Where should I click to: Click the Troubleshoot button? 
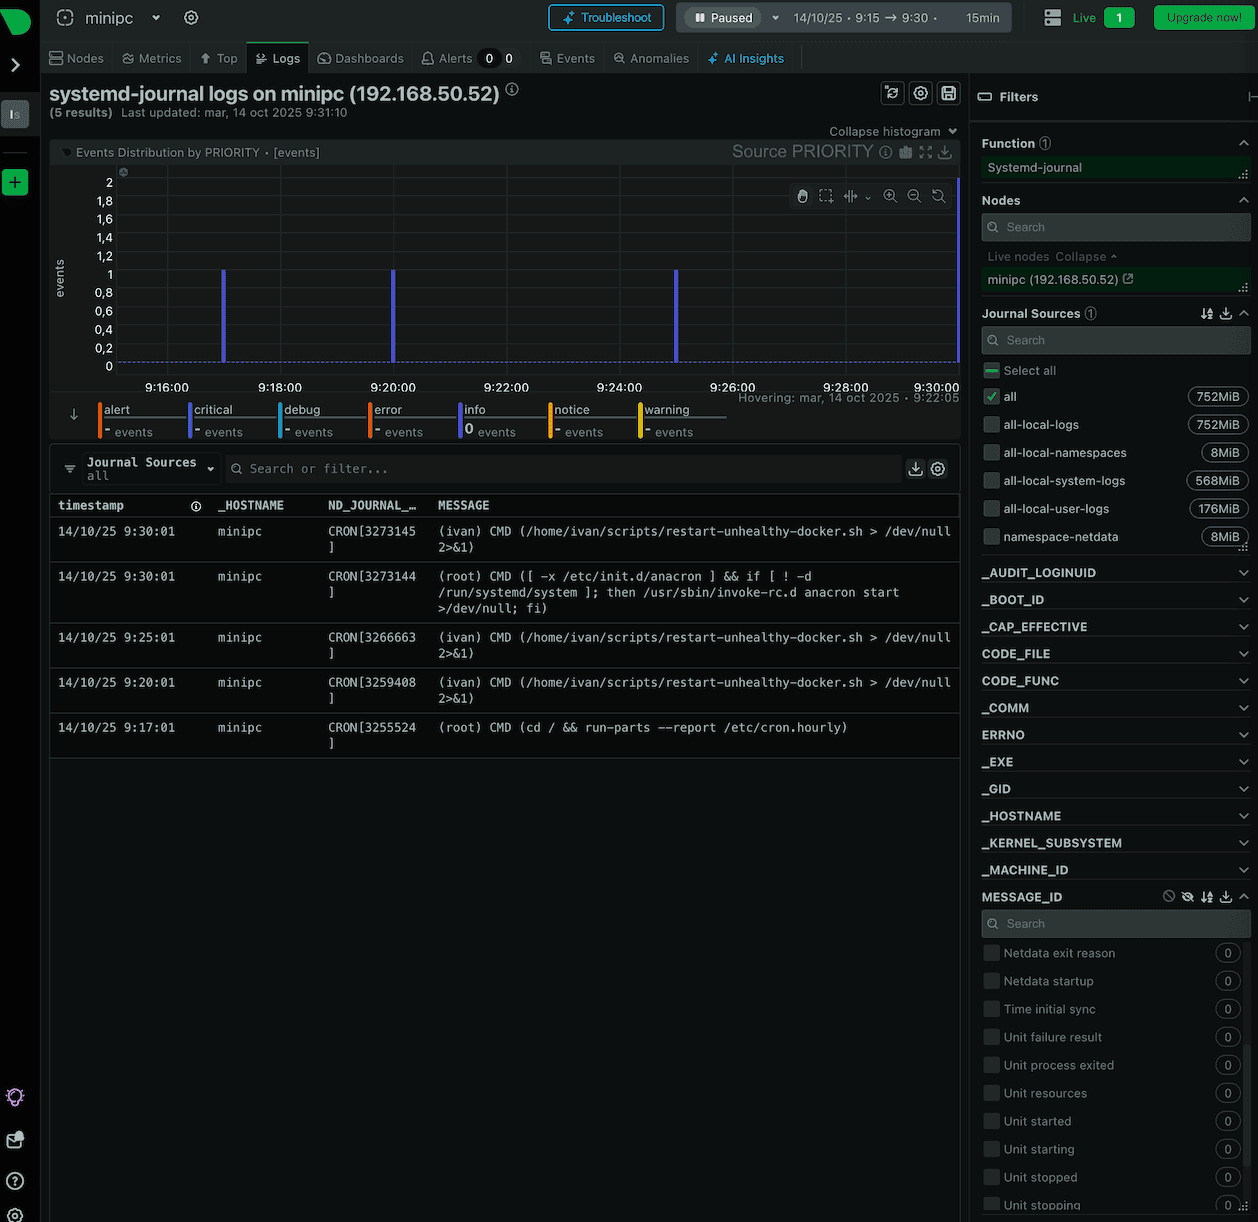click(606, 18)
